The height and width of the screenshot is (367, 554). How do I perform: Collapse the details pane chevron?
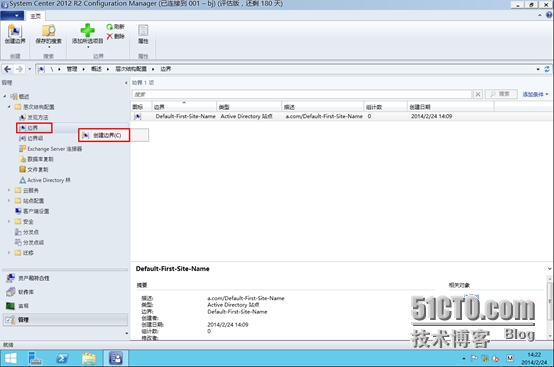click(x=549, y=269)
